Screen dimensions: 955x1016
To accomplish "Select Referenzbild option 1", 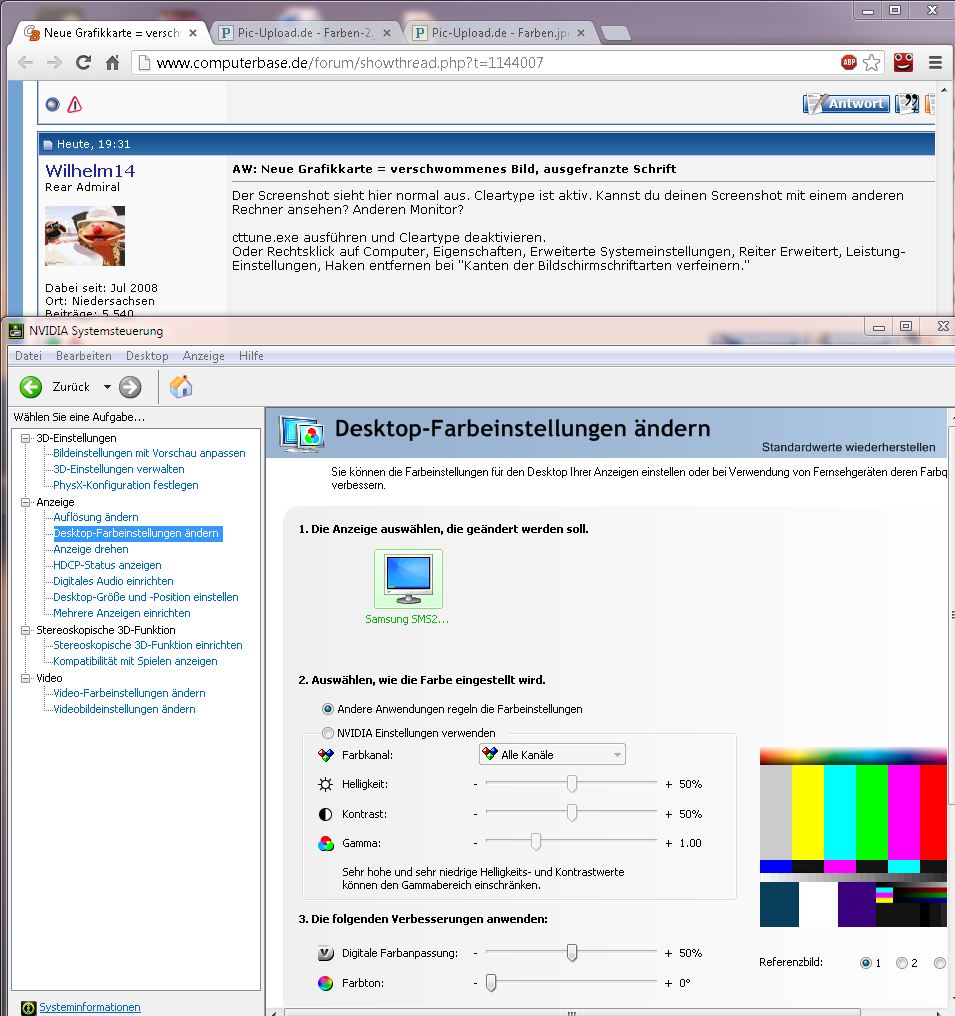I will click(x=866, y=963).
